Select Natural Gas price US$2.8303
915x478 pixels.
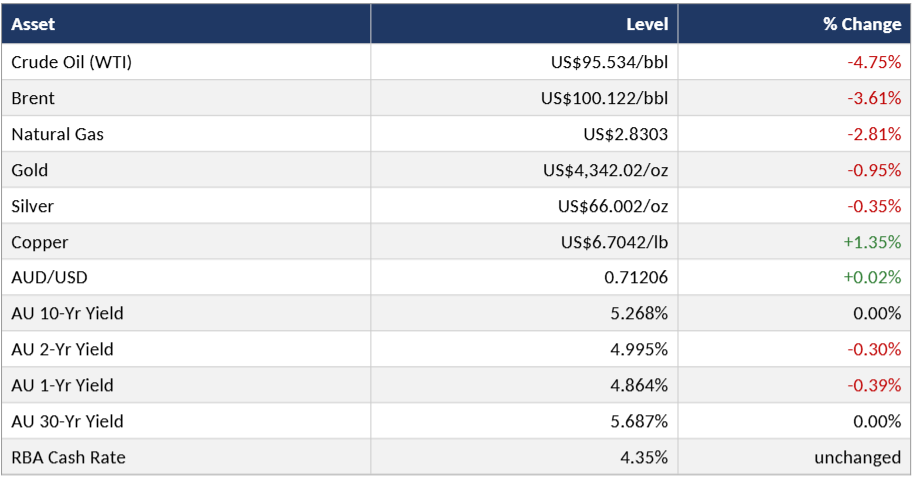[626, 134]
